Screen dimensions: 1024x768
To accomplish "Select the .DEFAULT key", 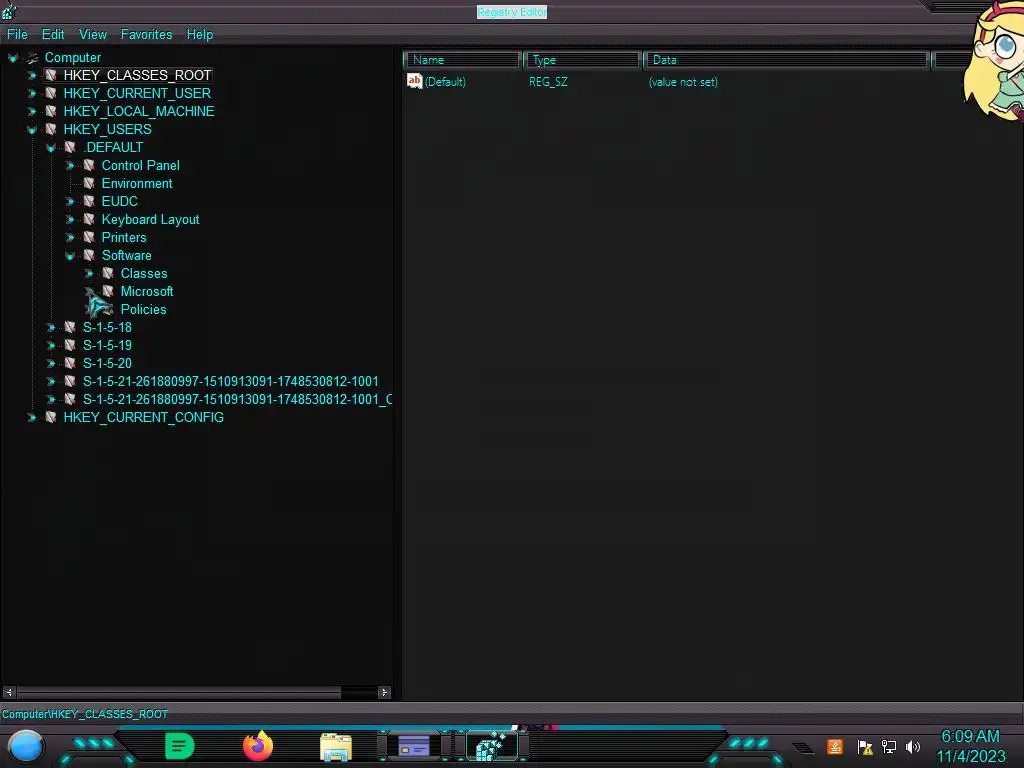I will (x=113, y=148).
